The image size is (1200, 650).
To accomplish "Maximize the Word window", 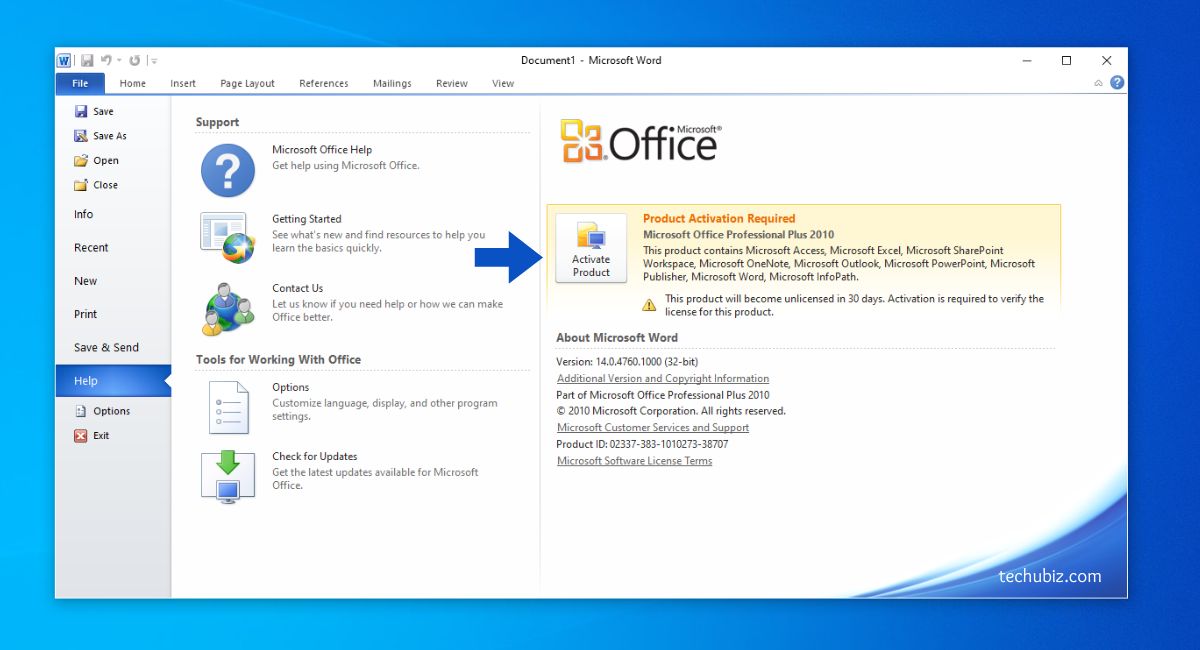I will pyautogui.click(x=1067, y=60).
